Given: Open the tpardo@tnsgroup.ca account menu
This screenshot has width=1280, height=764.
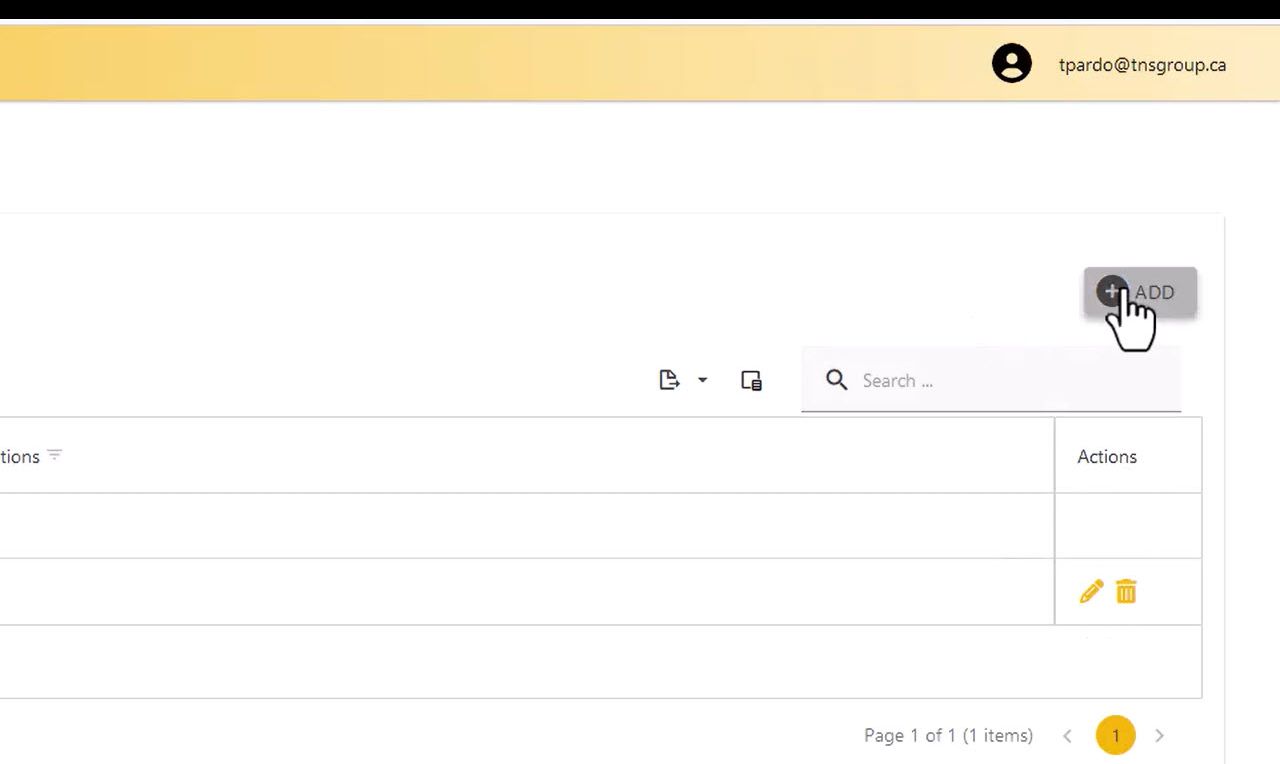Looking at the screenshot, I should pyautogui.click(x=1142, y=65).
